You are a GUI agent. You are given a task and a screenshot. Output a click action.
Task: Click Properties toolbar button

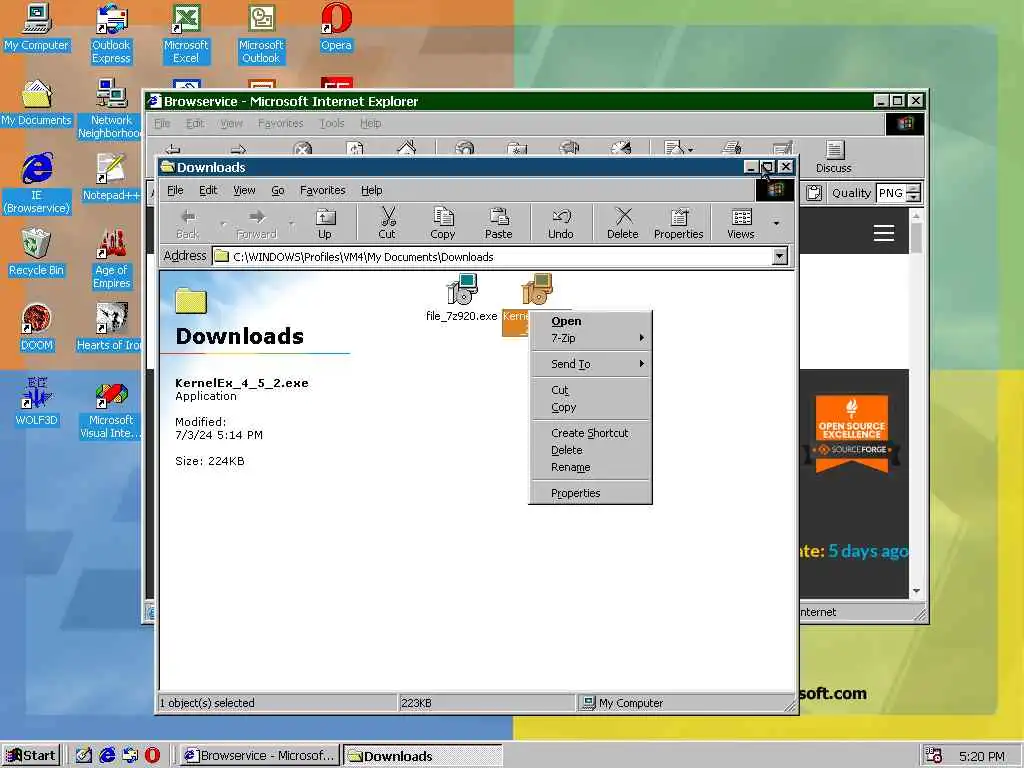(679, 223)
